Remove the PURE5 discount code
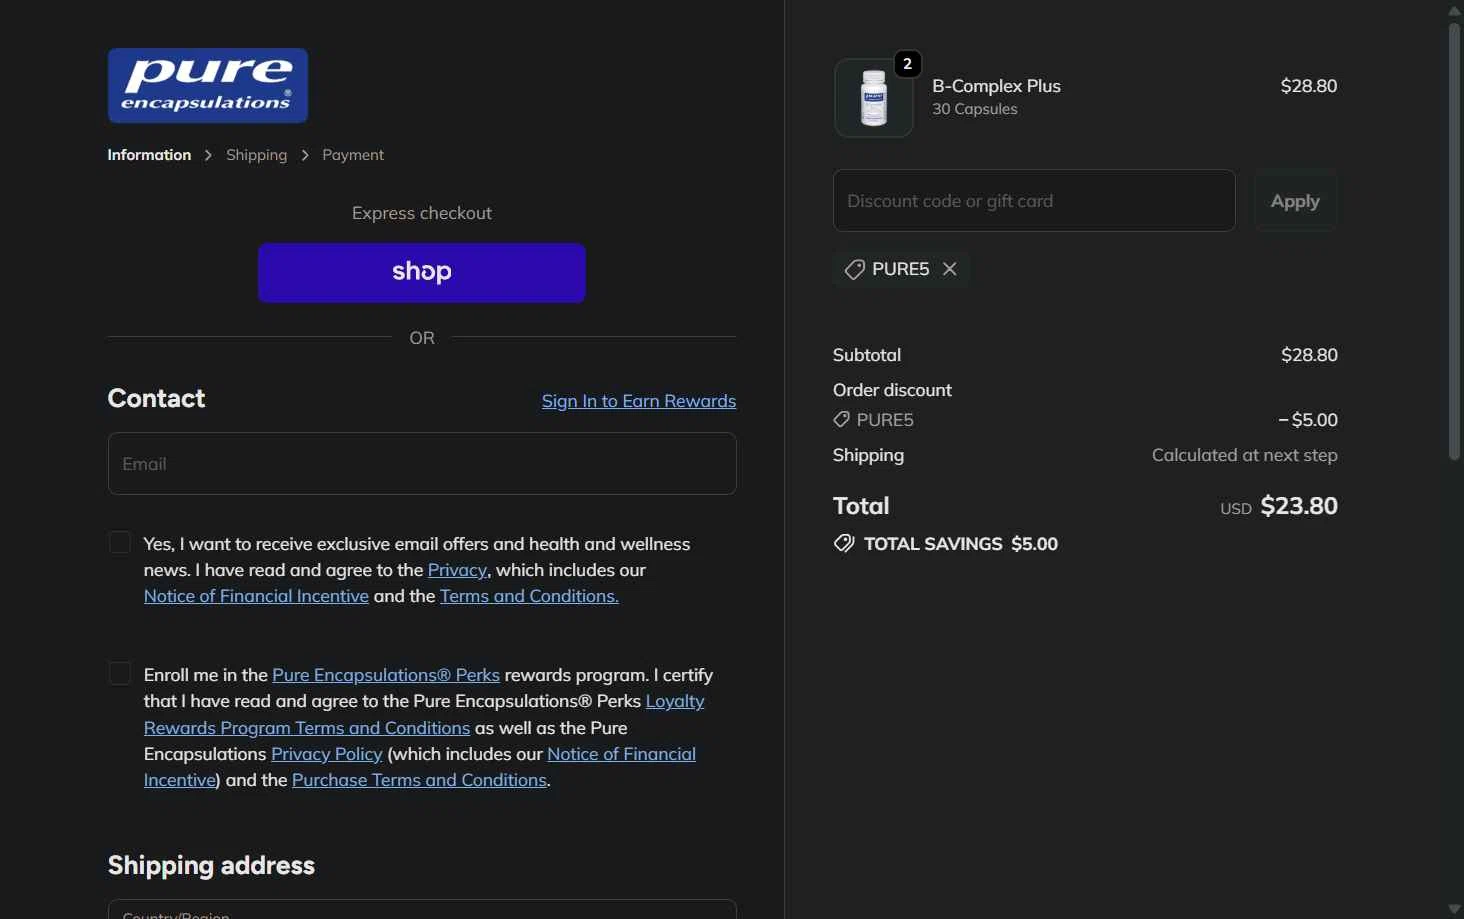1464x919 pixels. click(950, 269)
